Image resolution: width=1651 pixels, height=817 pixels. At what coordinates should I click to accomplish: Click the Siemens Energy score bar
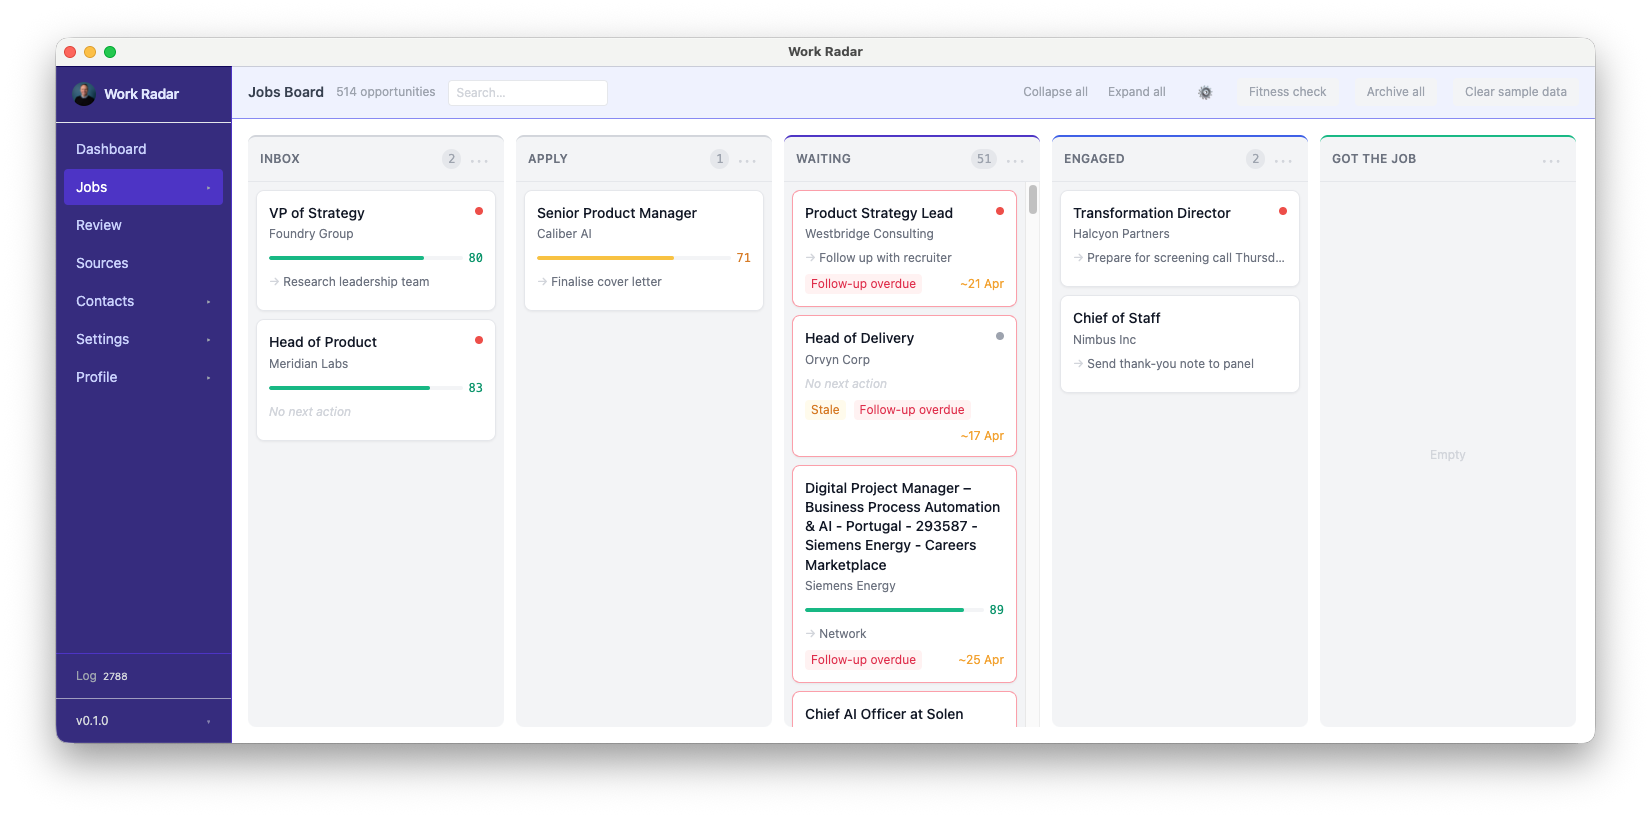pos(894,610)
